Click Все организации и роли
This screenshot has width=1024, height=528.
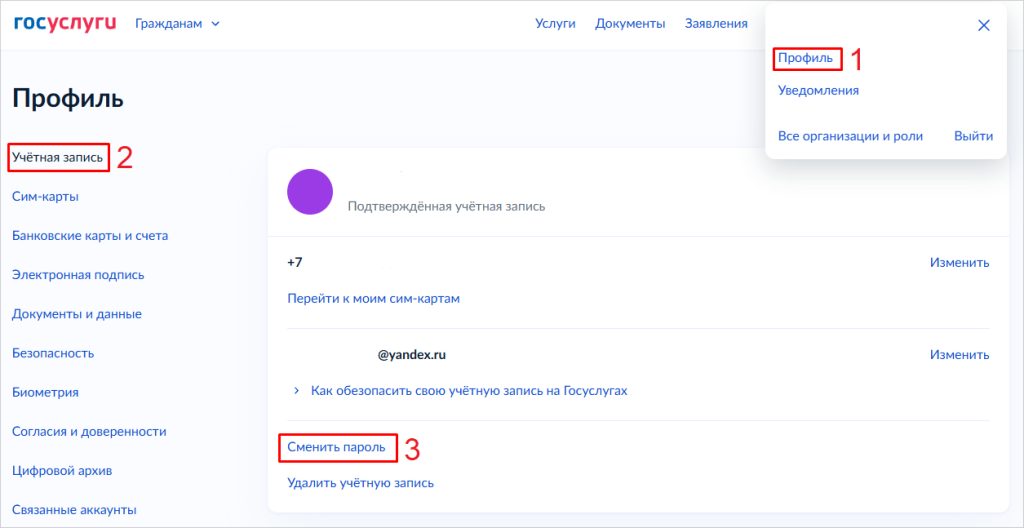tap(850, 136)
